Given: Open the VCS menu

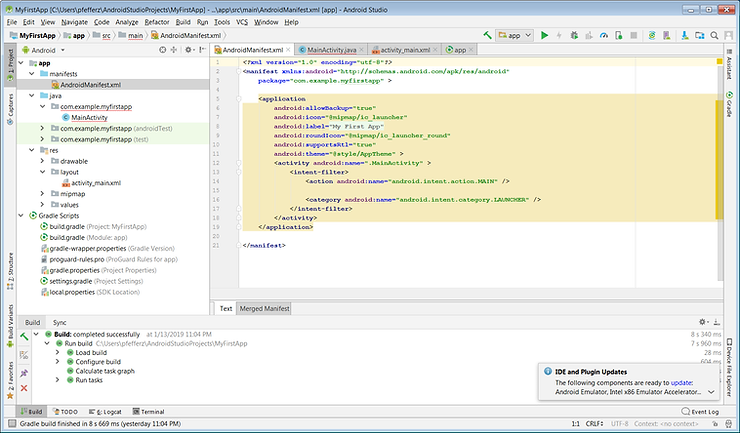Looking at the screenshot, I should point(242,22).
